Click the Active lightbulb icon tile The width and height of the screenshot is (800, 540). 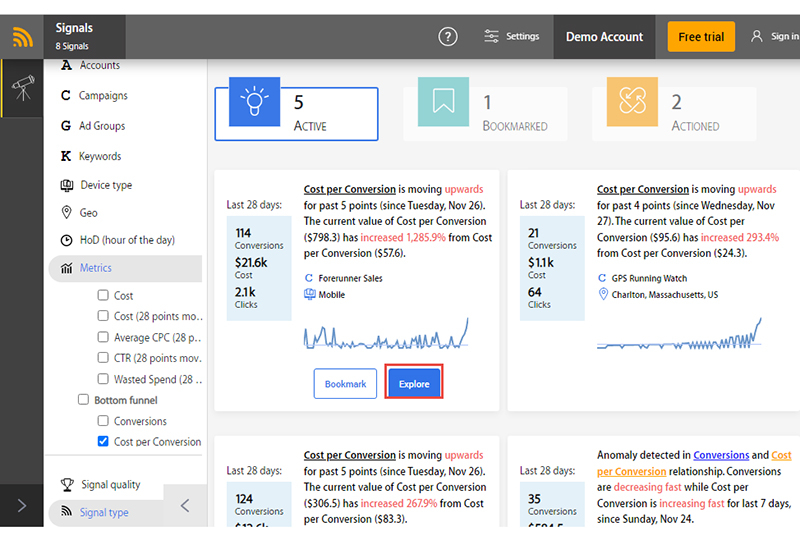click(254, 102)
